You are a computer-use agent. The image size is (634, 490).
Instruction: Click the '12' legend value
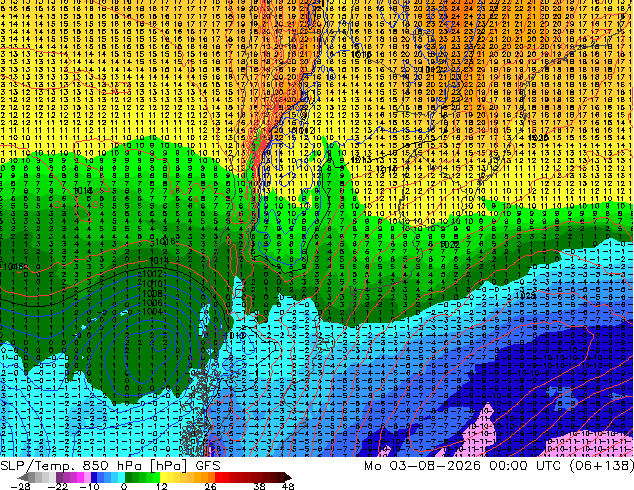point(162,486)
